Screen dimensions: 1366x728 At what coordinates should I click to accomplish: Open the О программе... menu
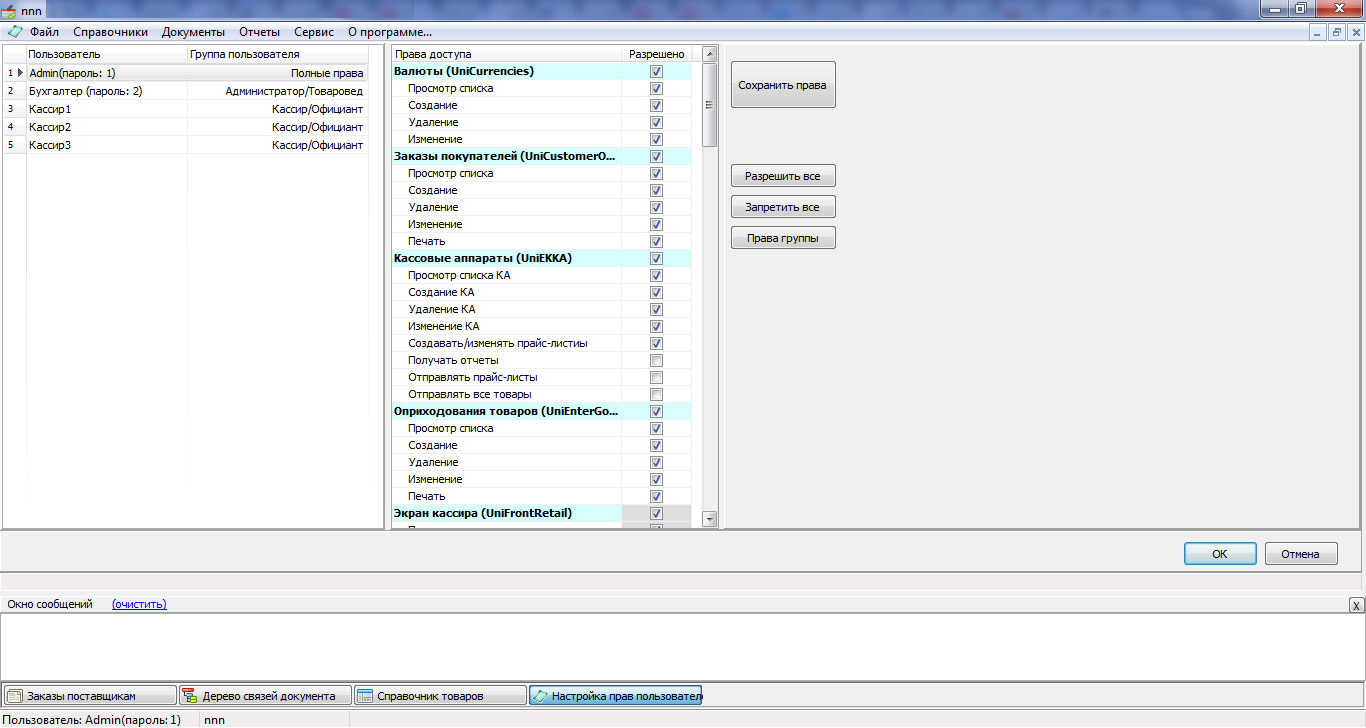tap(390, 32)
